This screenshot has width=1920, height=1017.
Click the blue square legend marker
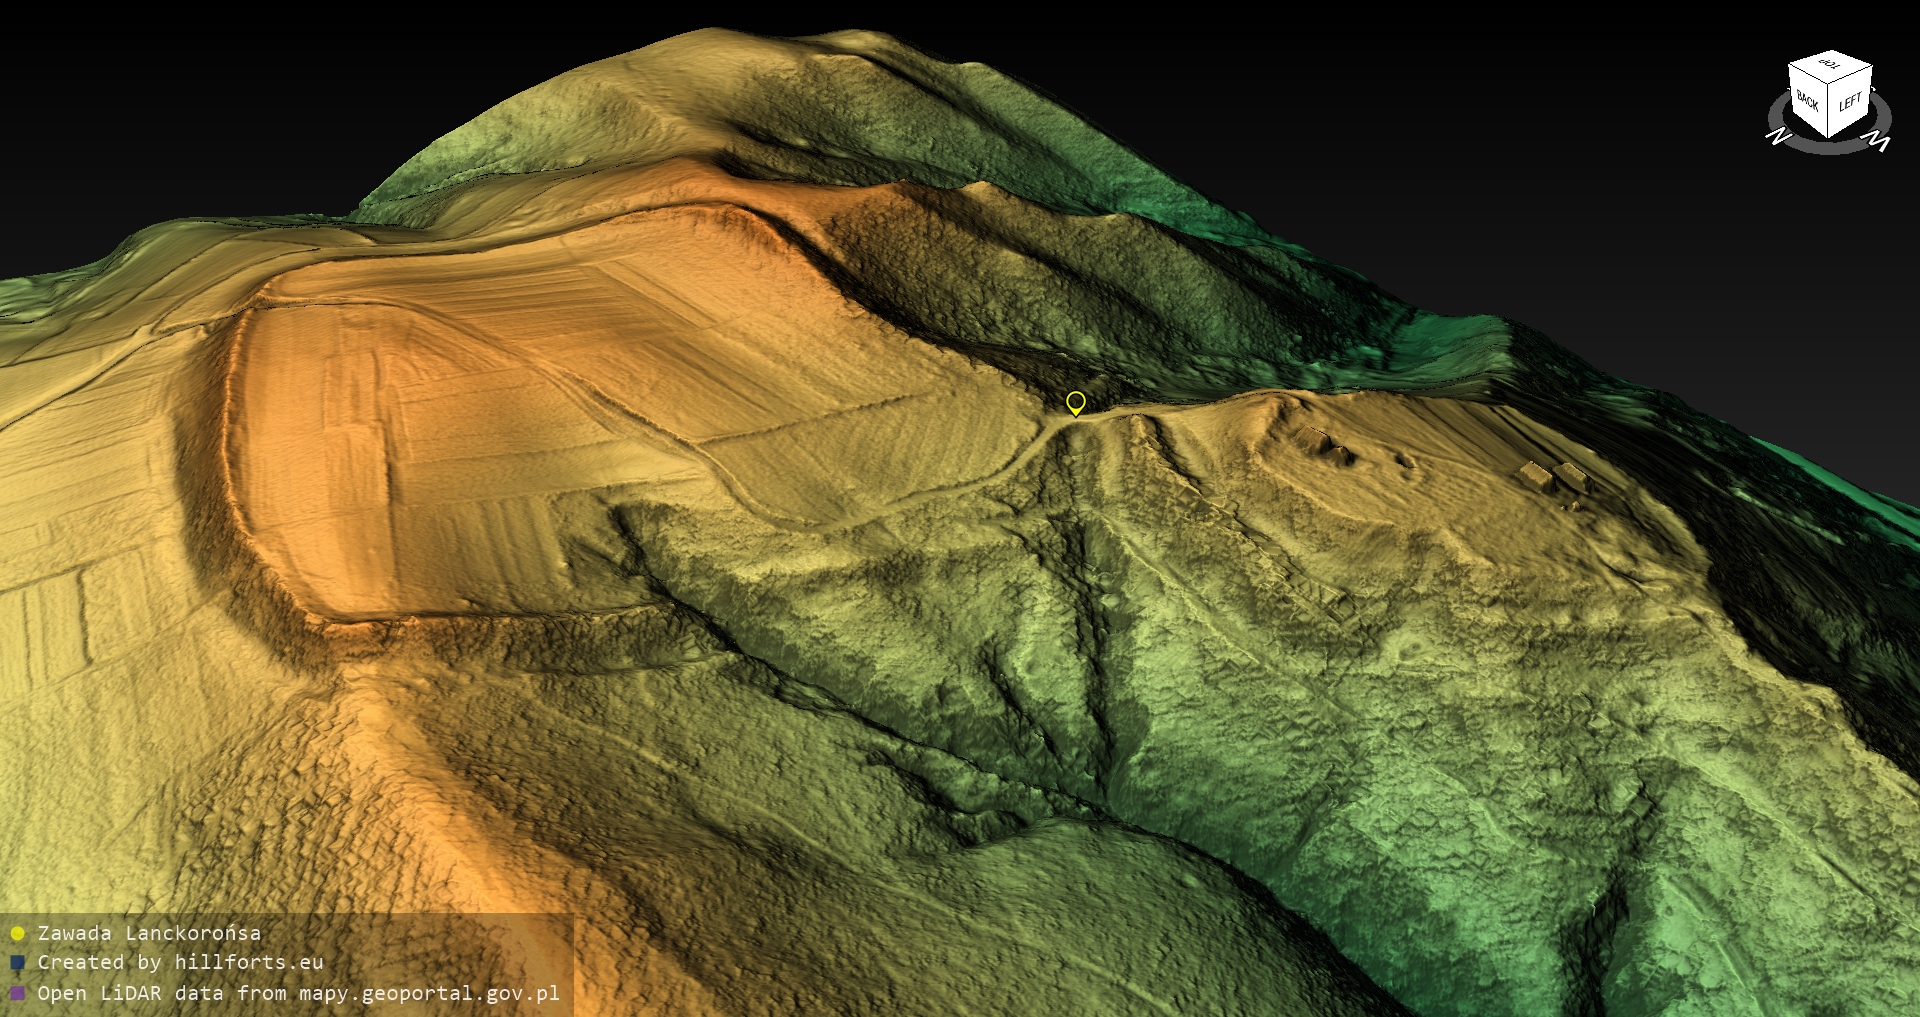[17, 963]
